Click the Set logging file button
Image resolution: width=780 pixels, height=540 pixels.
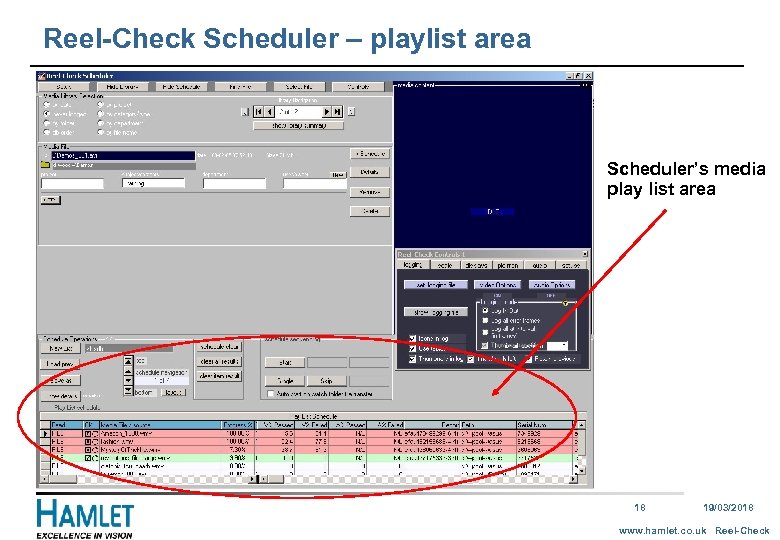[436, 285]
